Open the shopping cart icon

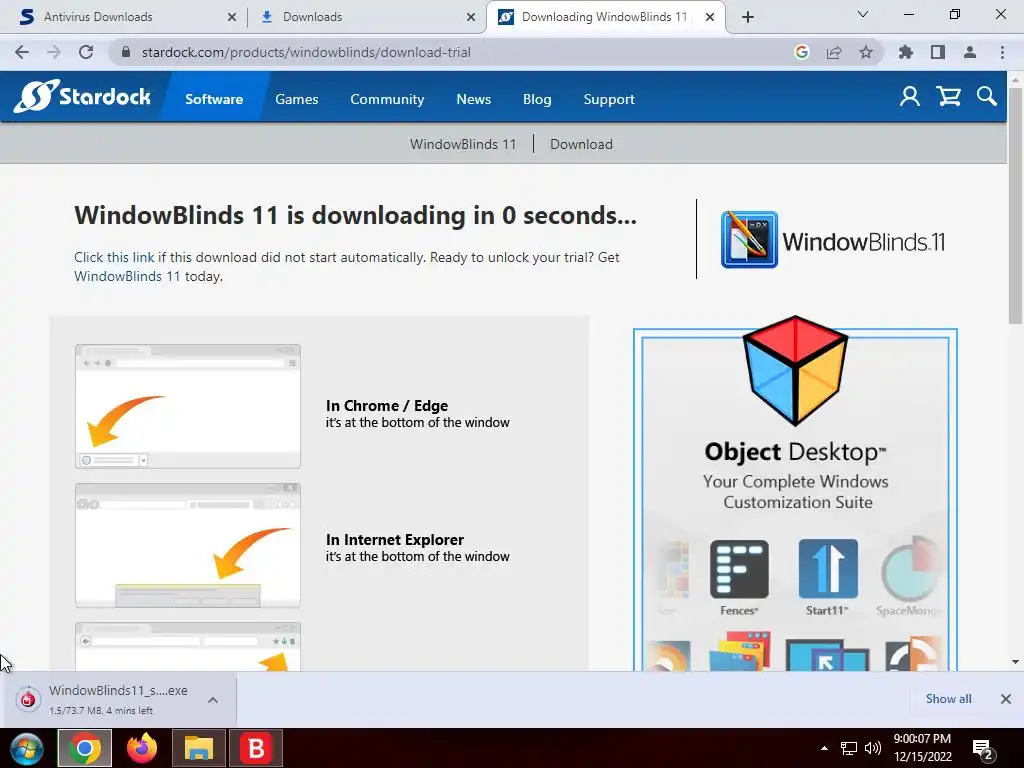948,97
